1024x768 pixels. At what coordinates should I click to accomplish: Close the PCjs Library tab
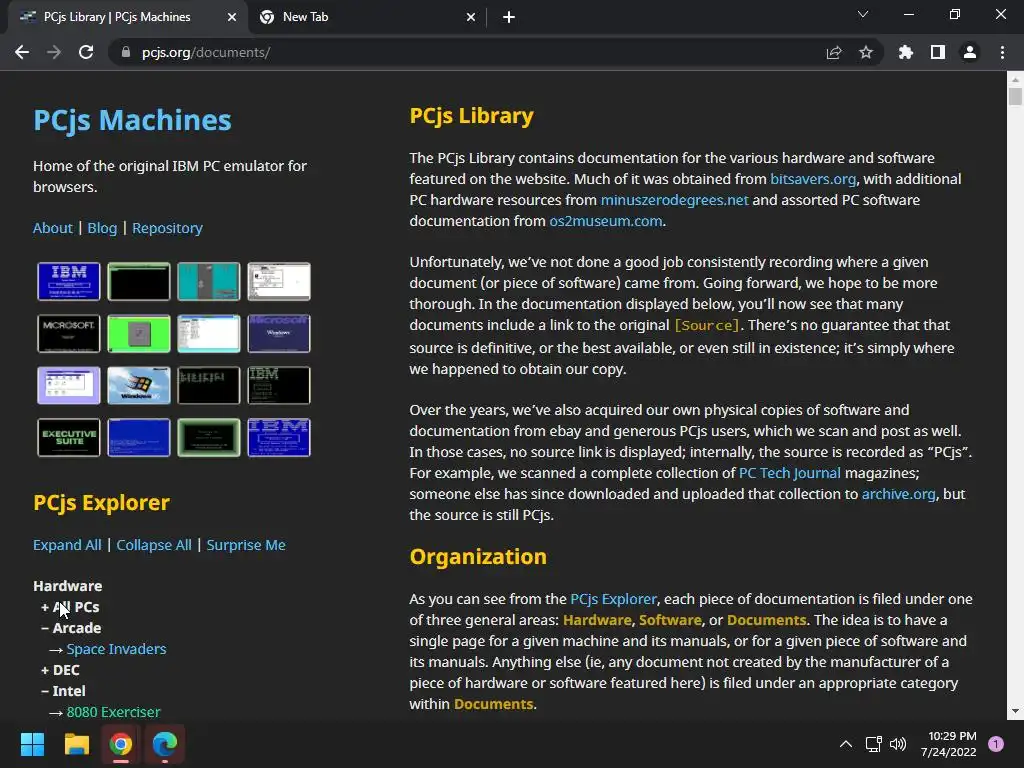click(232, 18)
